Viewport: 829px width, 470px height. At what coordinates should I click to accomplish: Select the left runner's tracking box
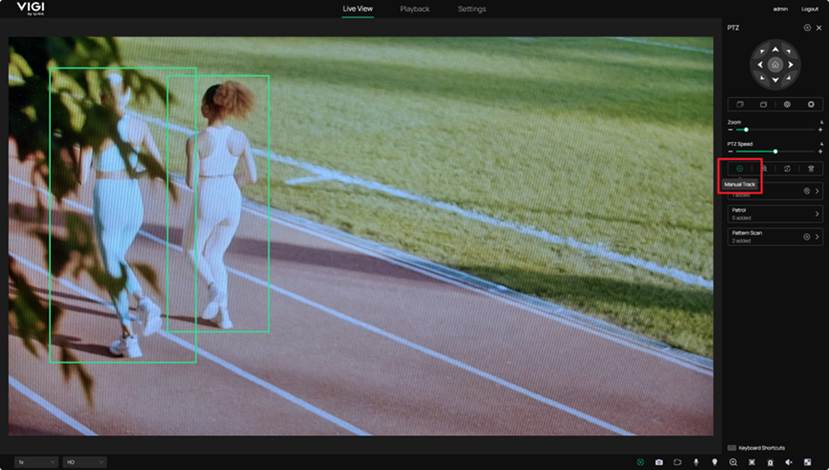pos(123,215)
